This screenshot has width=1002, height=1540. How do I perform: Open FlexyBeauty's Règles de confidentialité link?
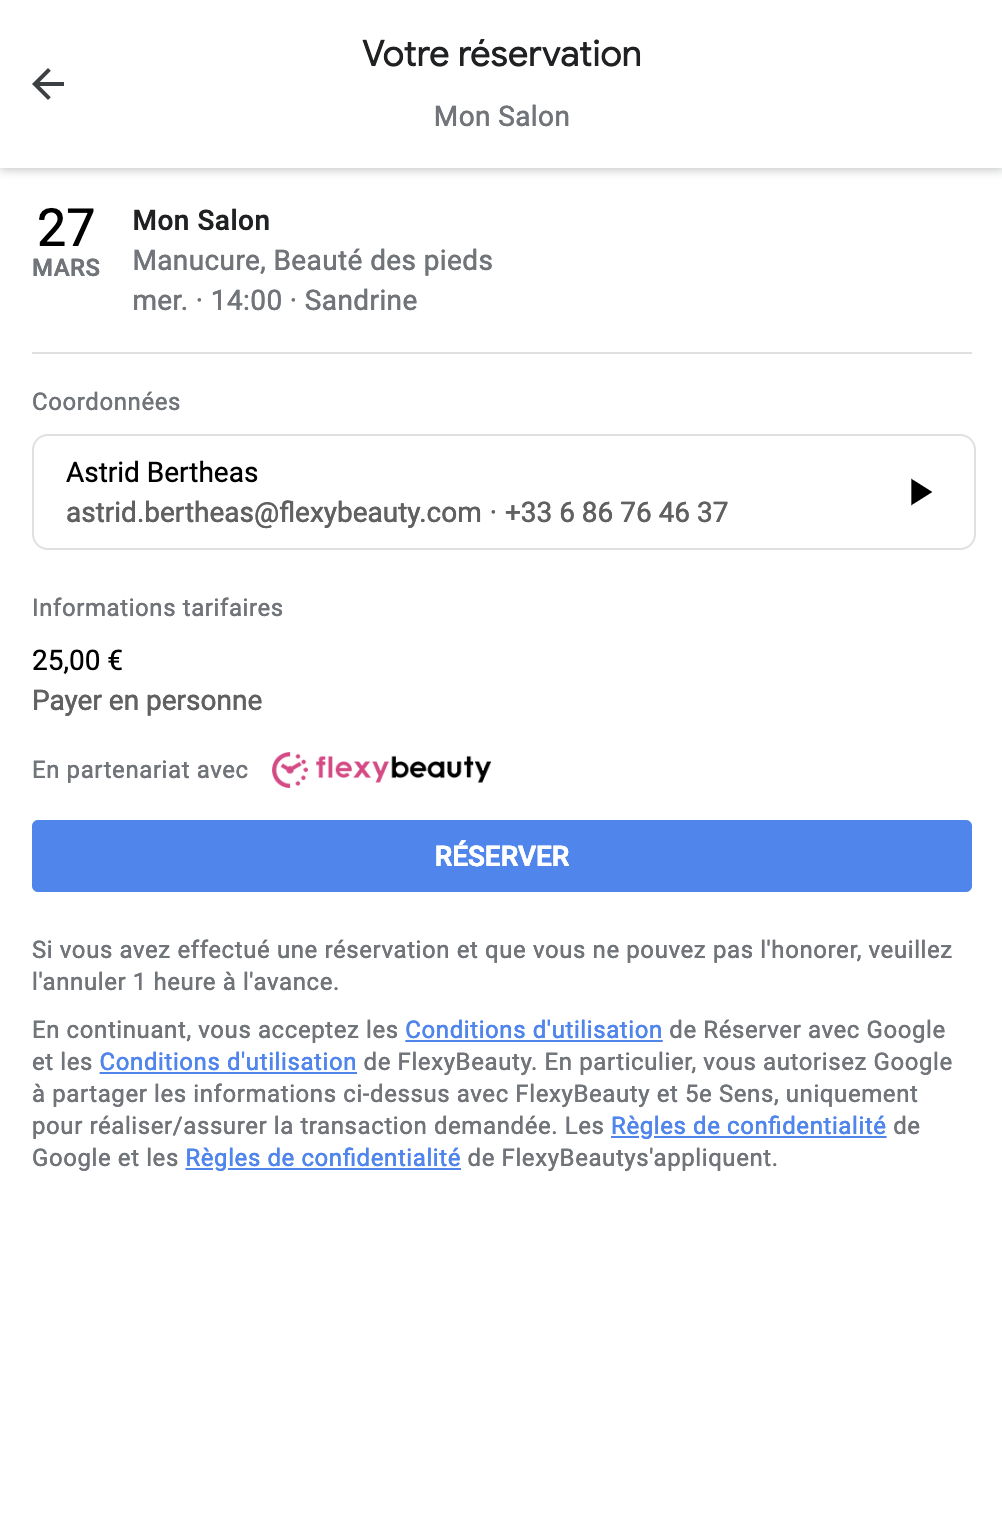323,1158
